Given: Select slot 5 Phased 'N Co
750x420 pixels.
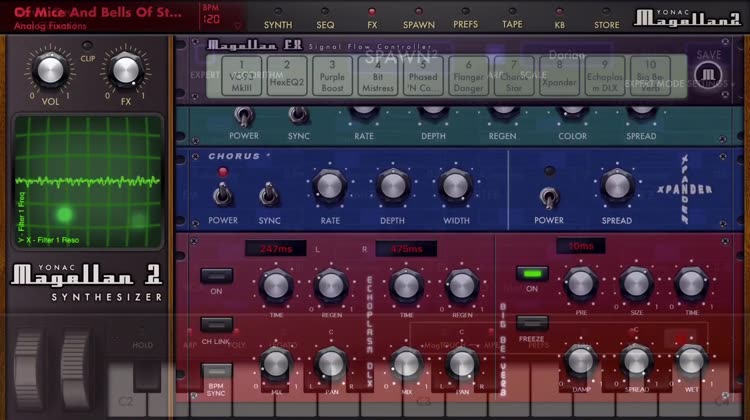Looking at the screenshot, I should tap(423, 76).
